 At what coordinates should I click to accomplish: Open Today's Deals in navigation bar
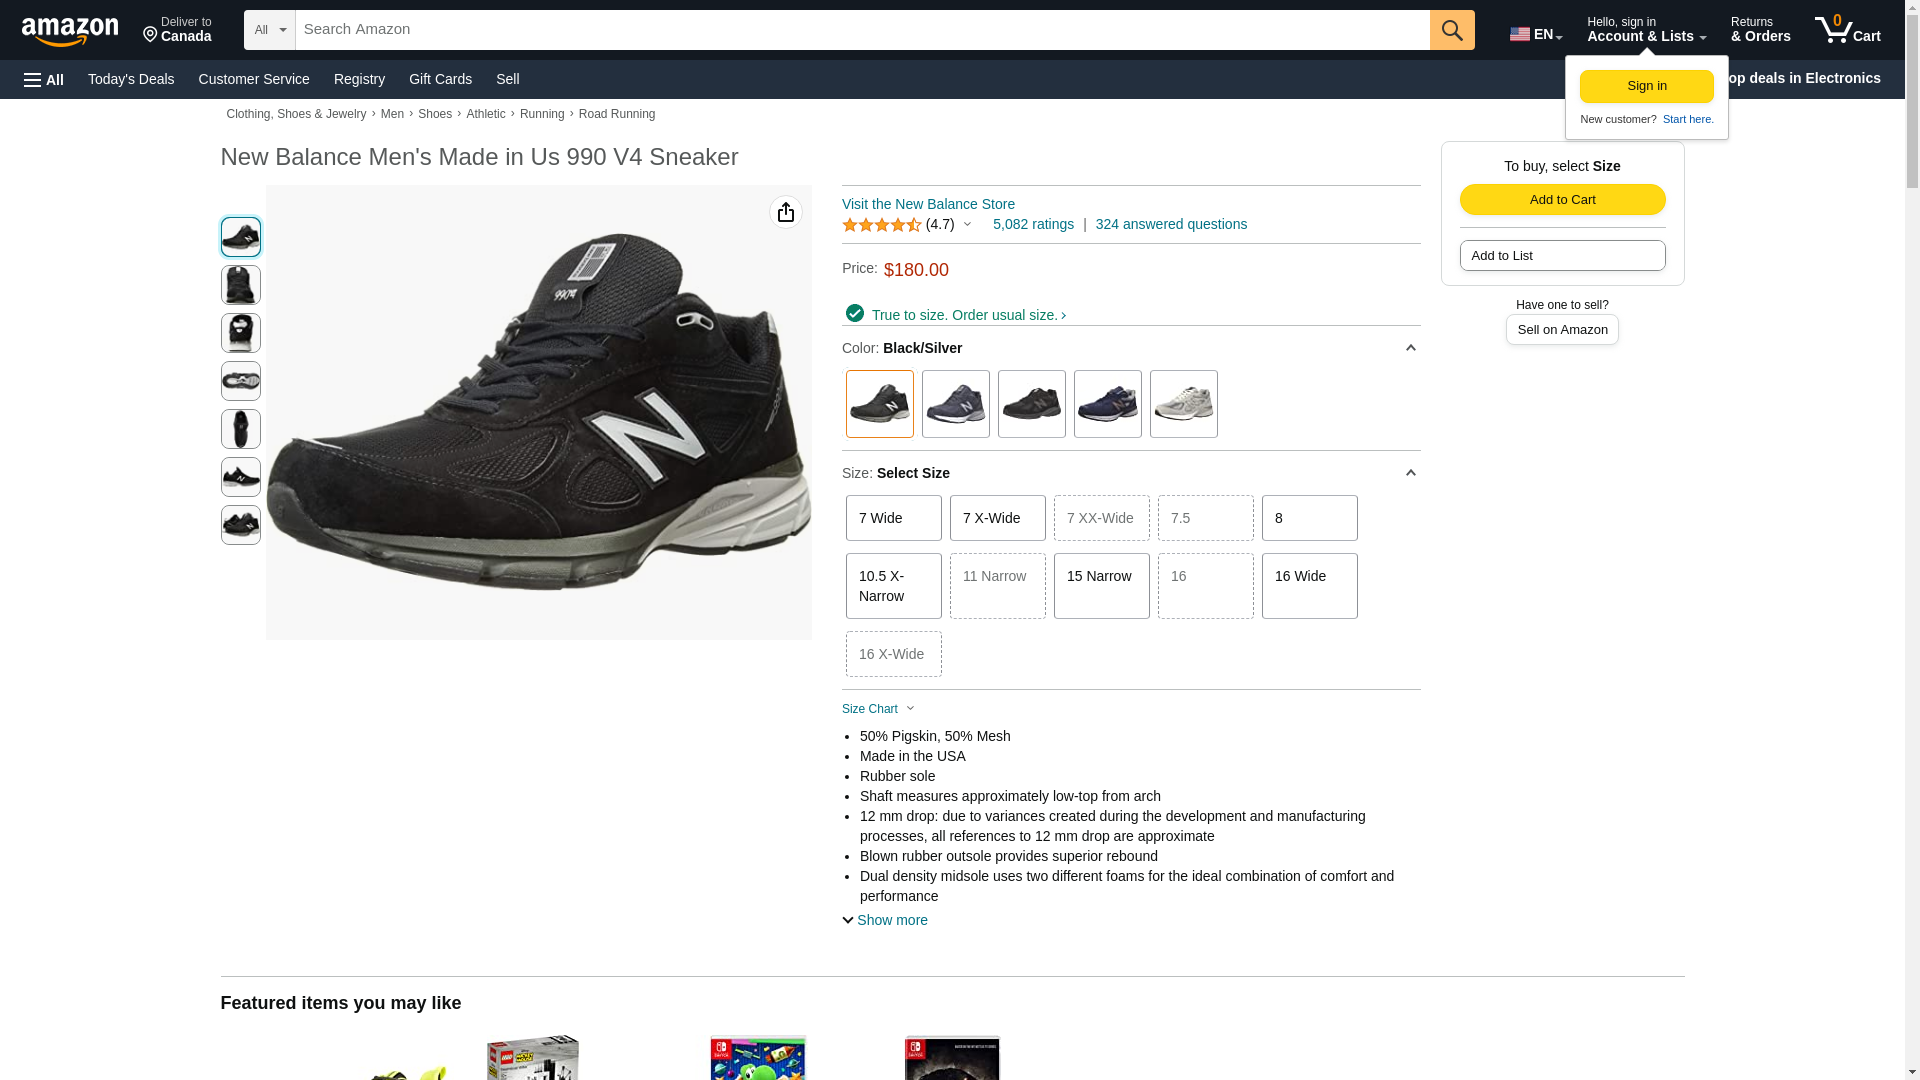coord(131,79)
